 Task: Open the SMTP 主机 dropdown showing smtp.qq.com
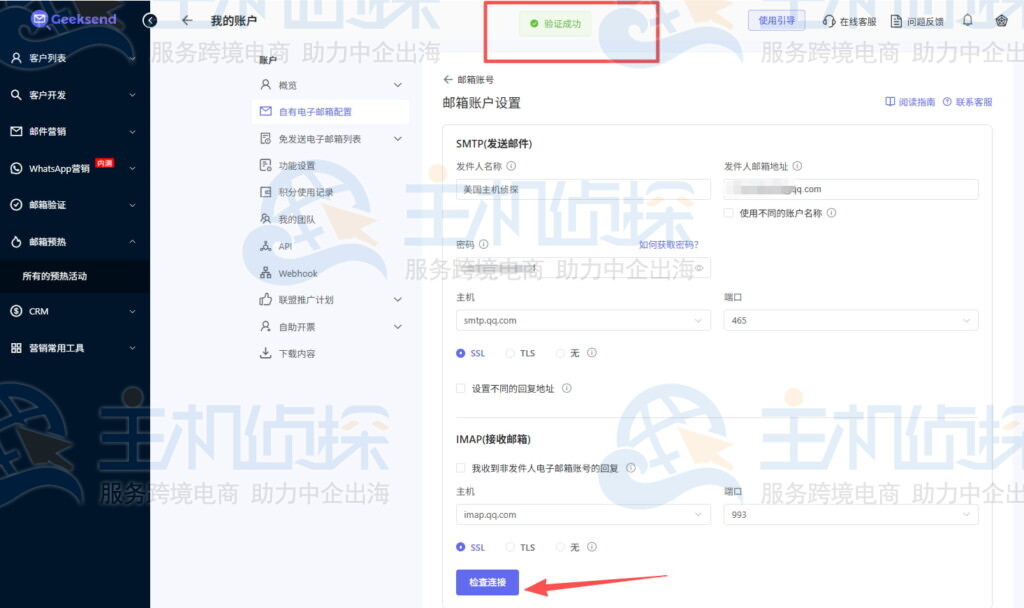click(x=583, y=318)
